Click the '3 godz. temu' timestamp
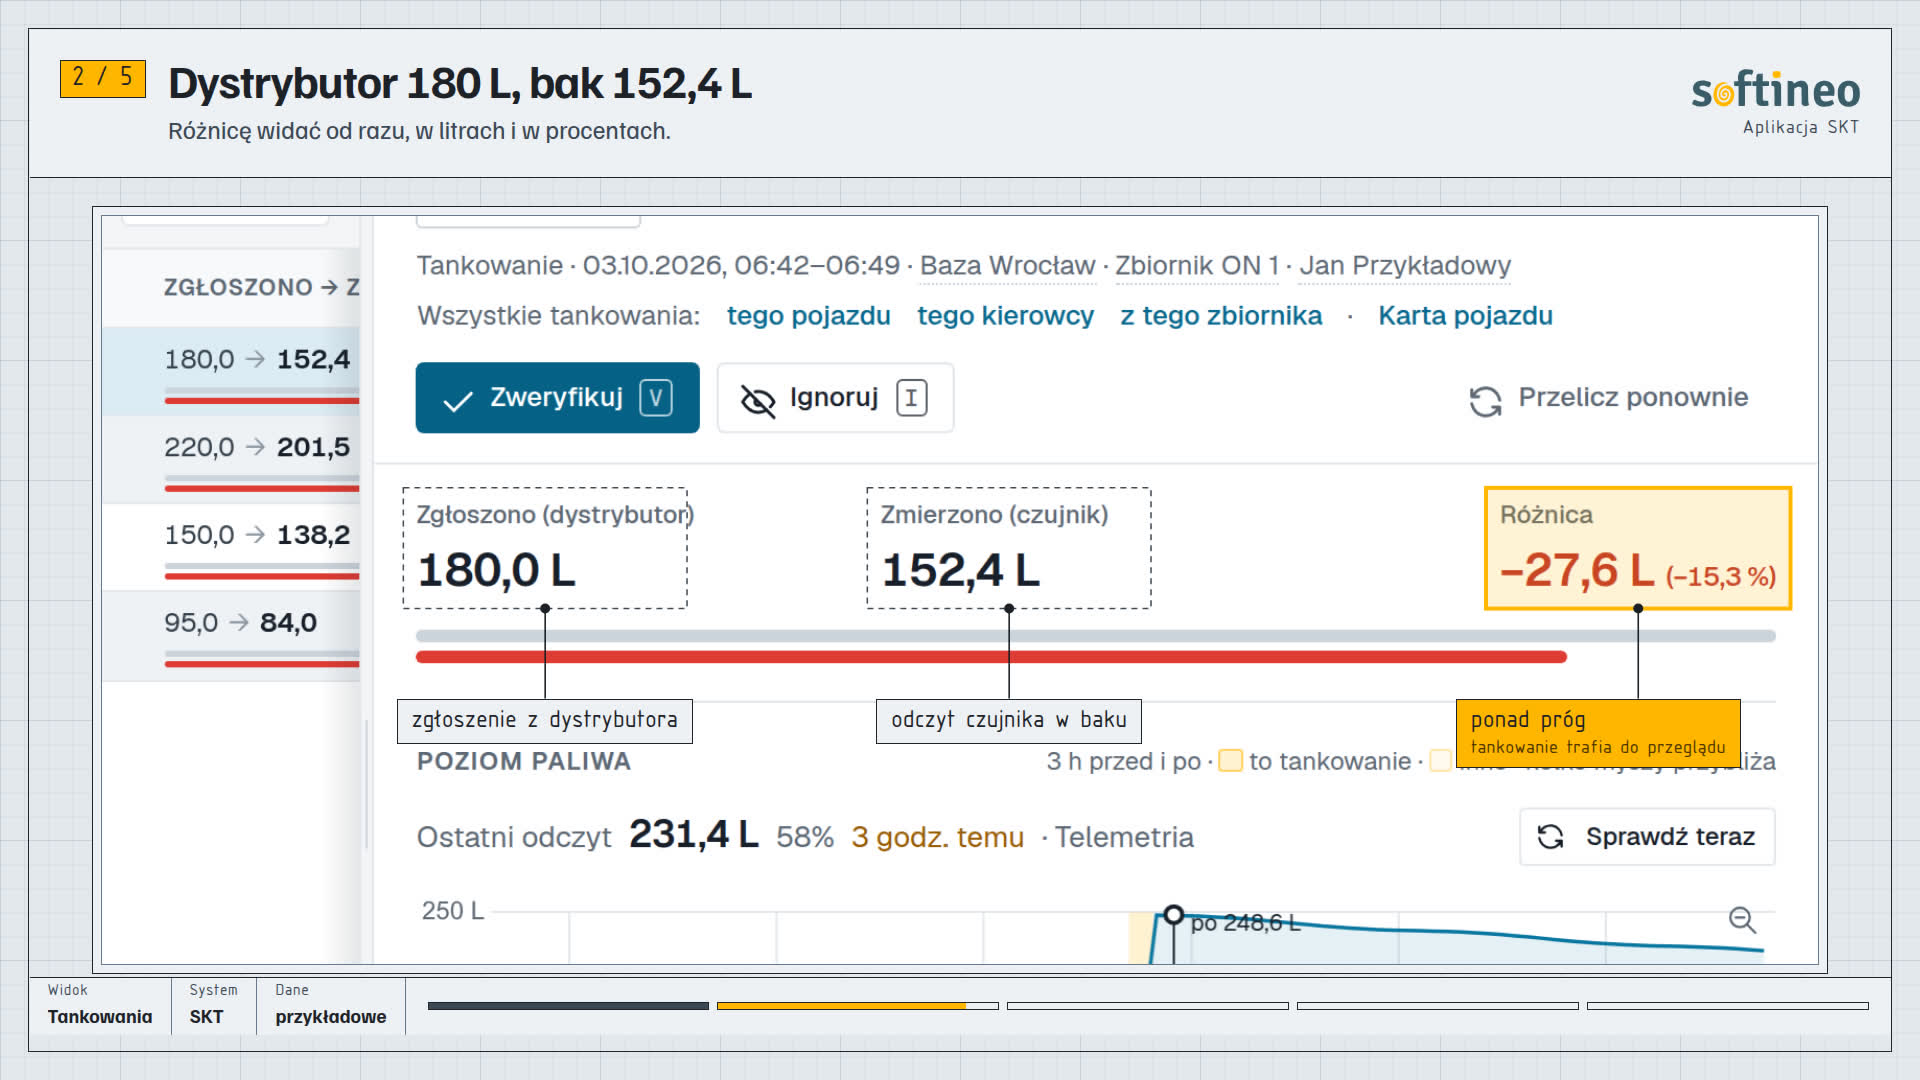Image resolution: width=1920 pixels, height=1080 pixels. [x=938, y=837]
